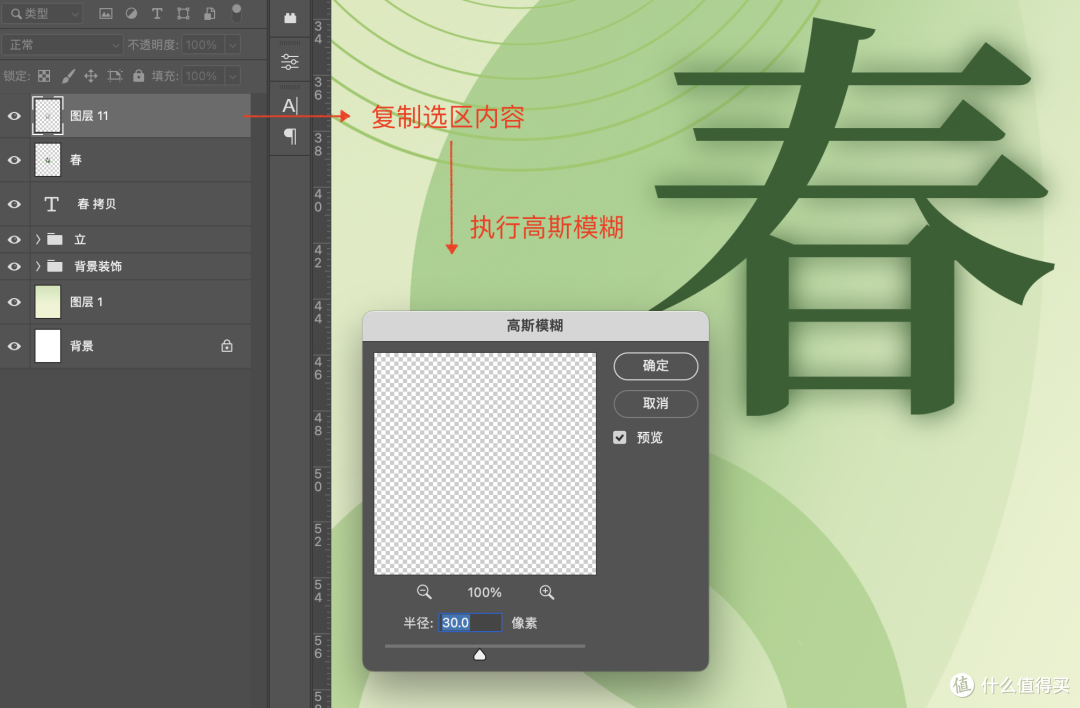Select layer name 春 拷贝
This screenshot has height=708, width=1080.
point(96,204)
